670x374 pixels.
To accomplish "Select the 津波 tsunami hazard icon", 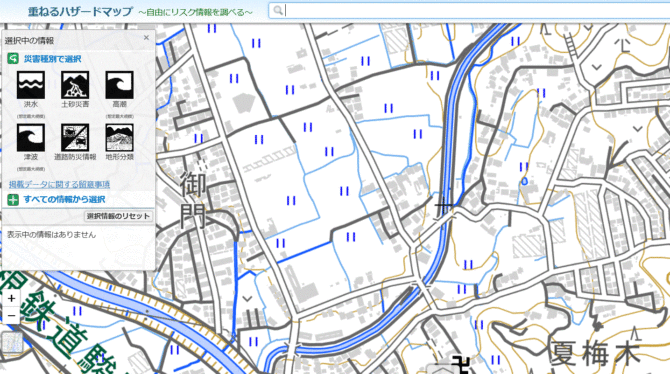I will 31,138.
